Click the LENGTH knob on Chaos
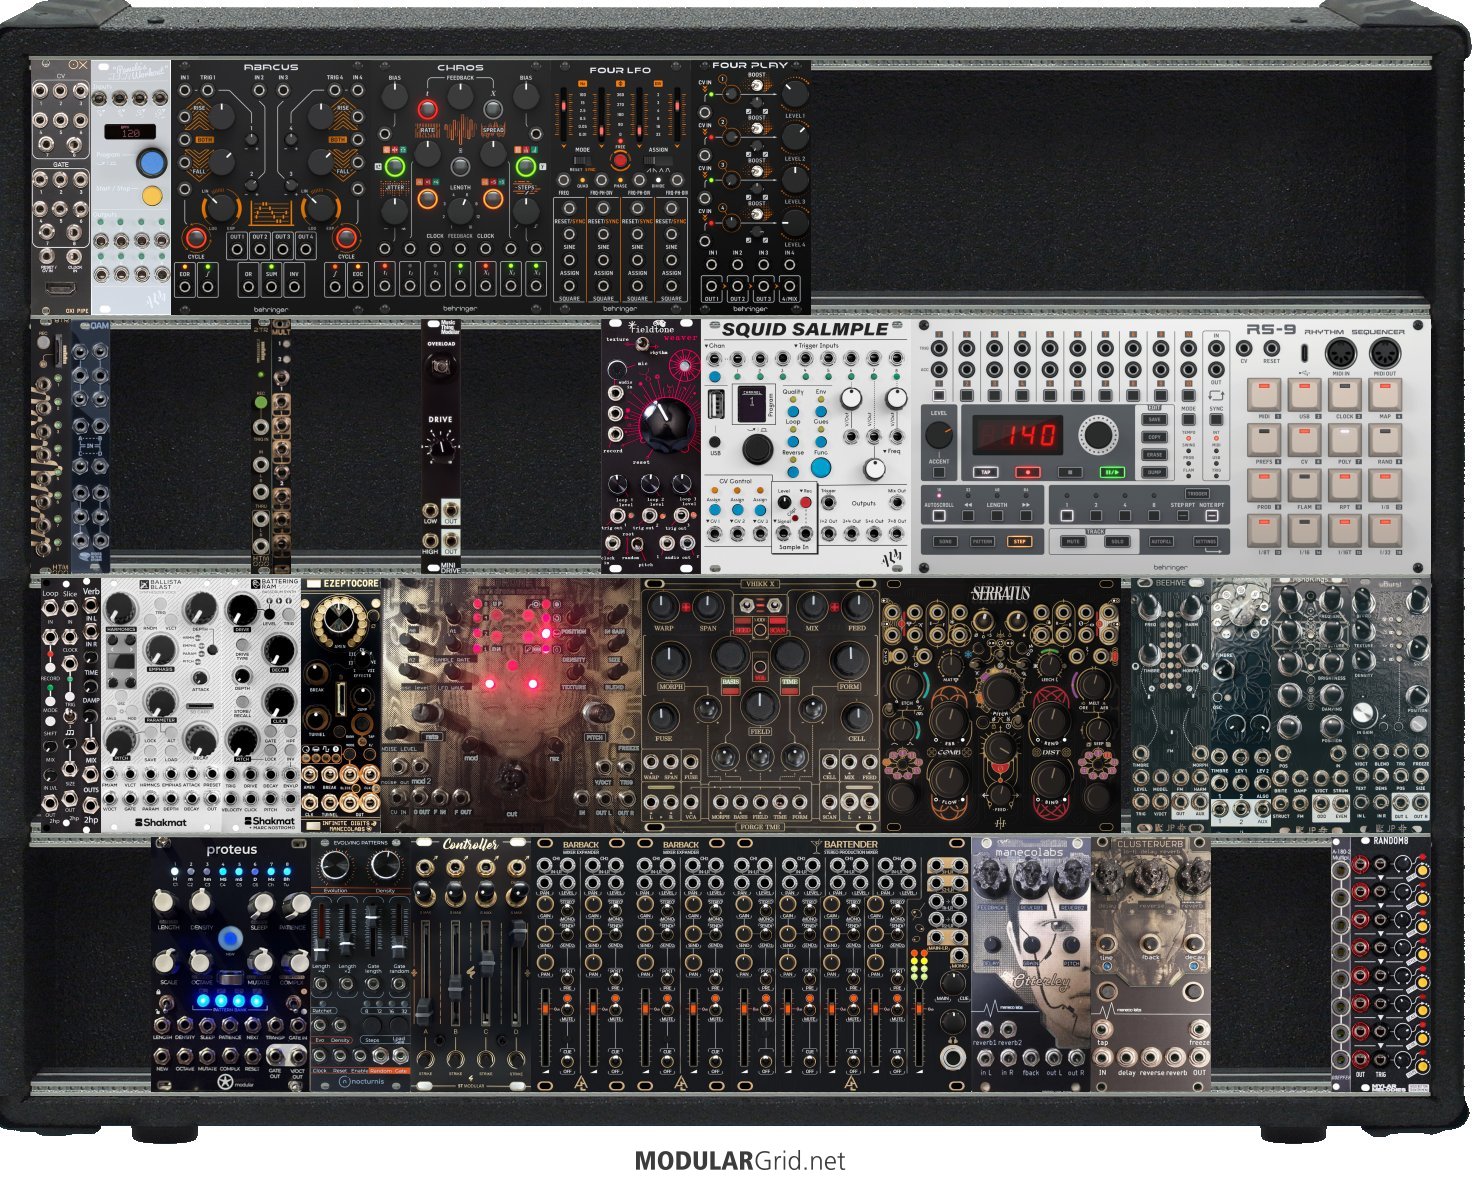The image size is (1482, 1182). coord(460,211)
